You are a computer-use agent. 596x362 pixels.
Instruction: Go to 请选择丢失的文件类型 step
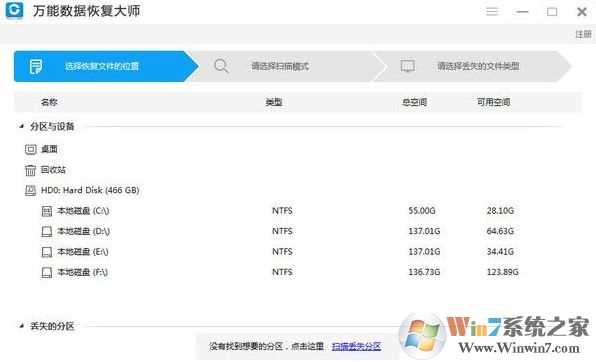point(473,66)
